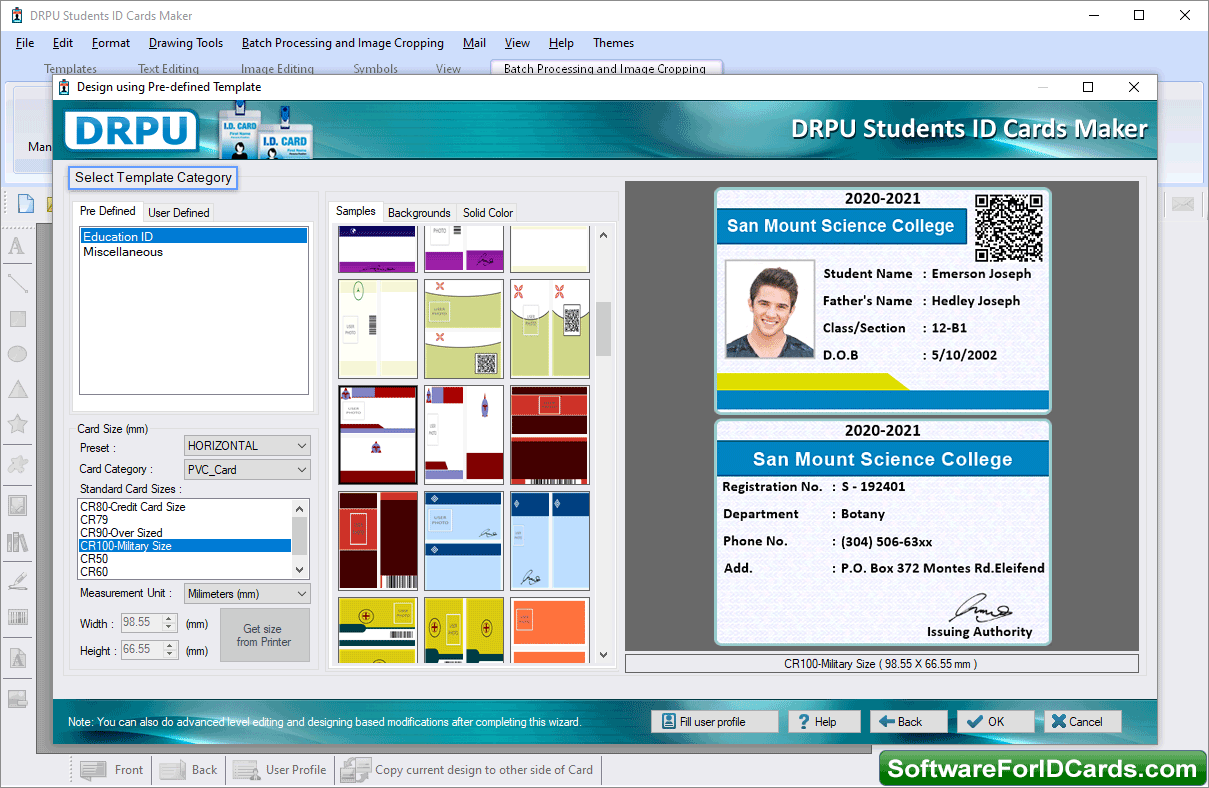This screenshot has height=788, width=1209.
Task: Select CR100-Military Size in list
Action: click(x=185, y=546)
